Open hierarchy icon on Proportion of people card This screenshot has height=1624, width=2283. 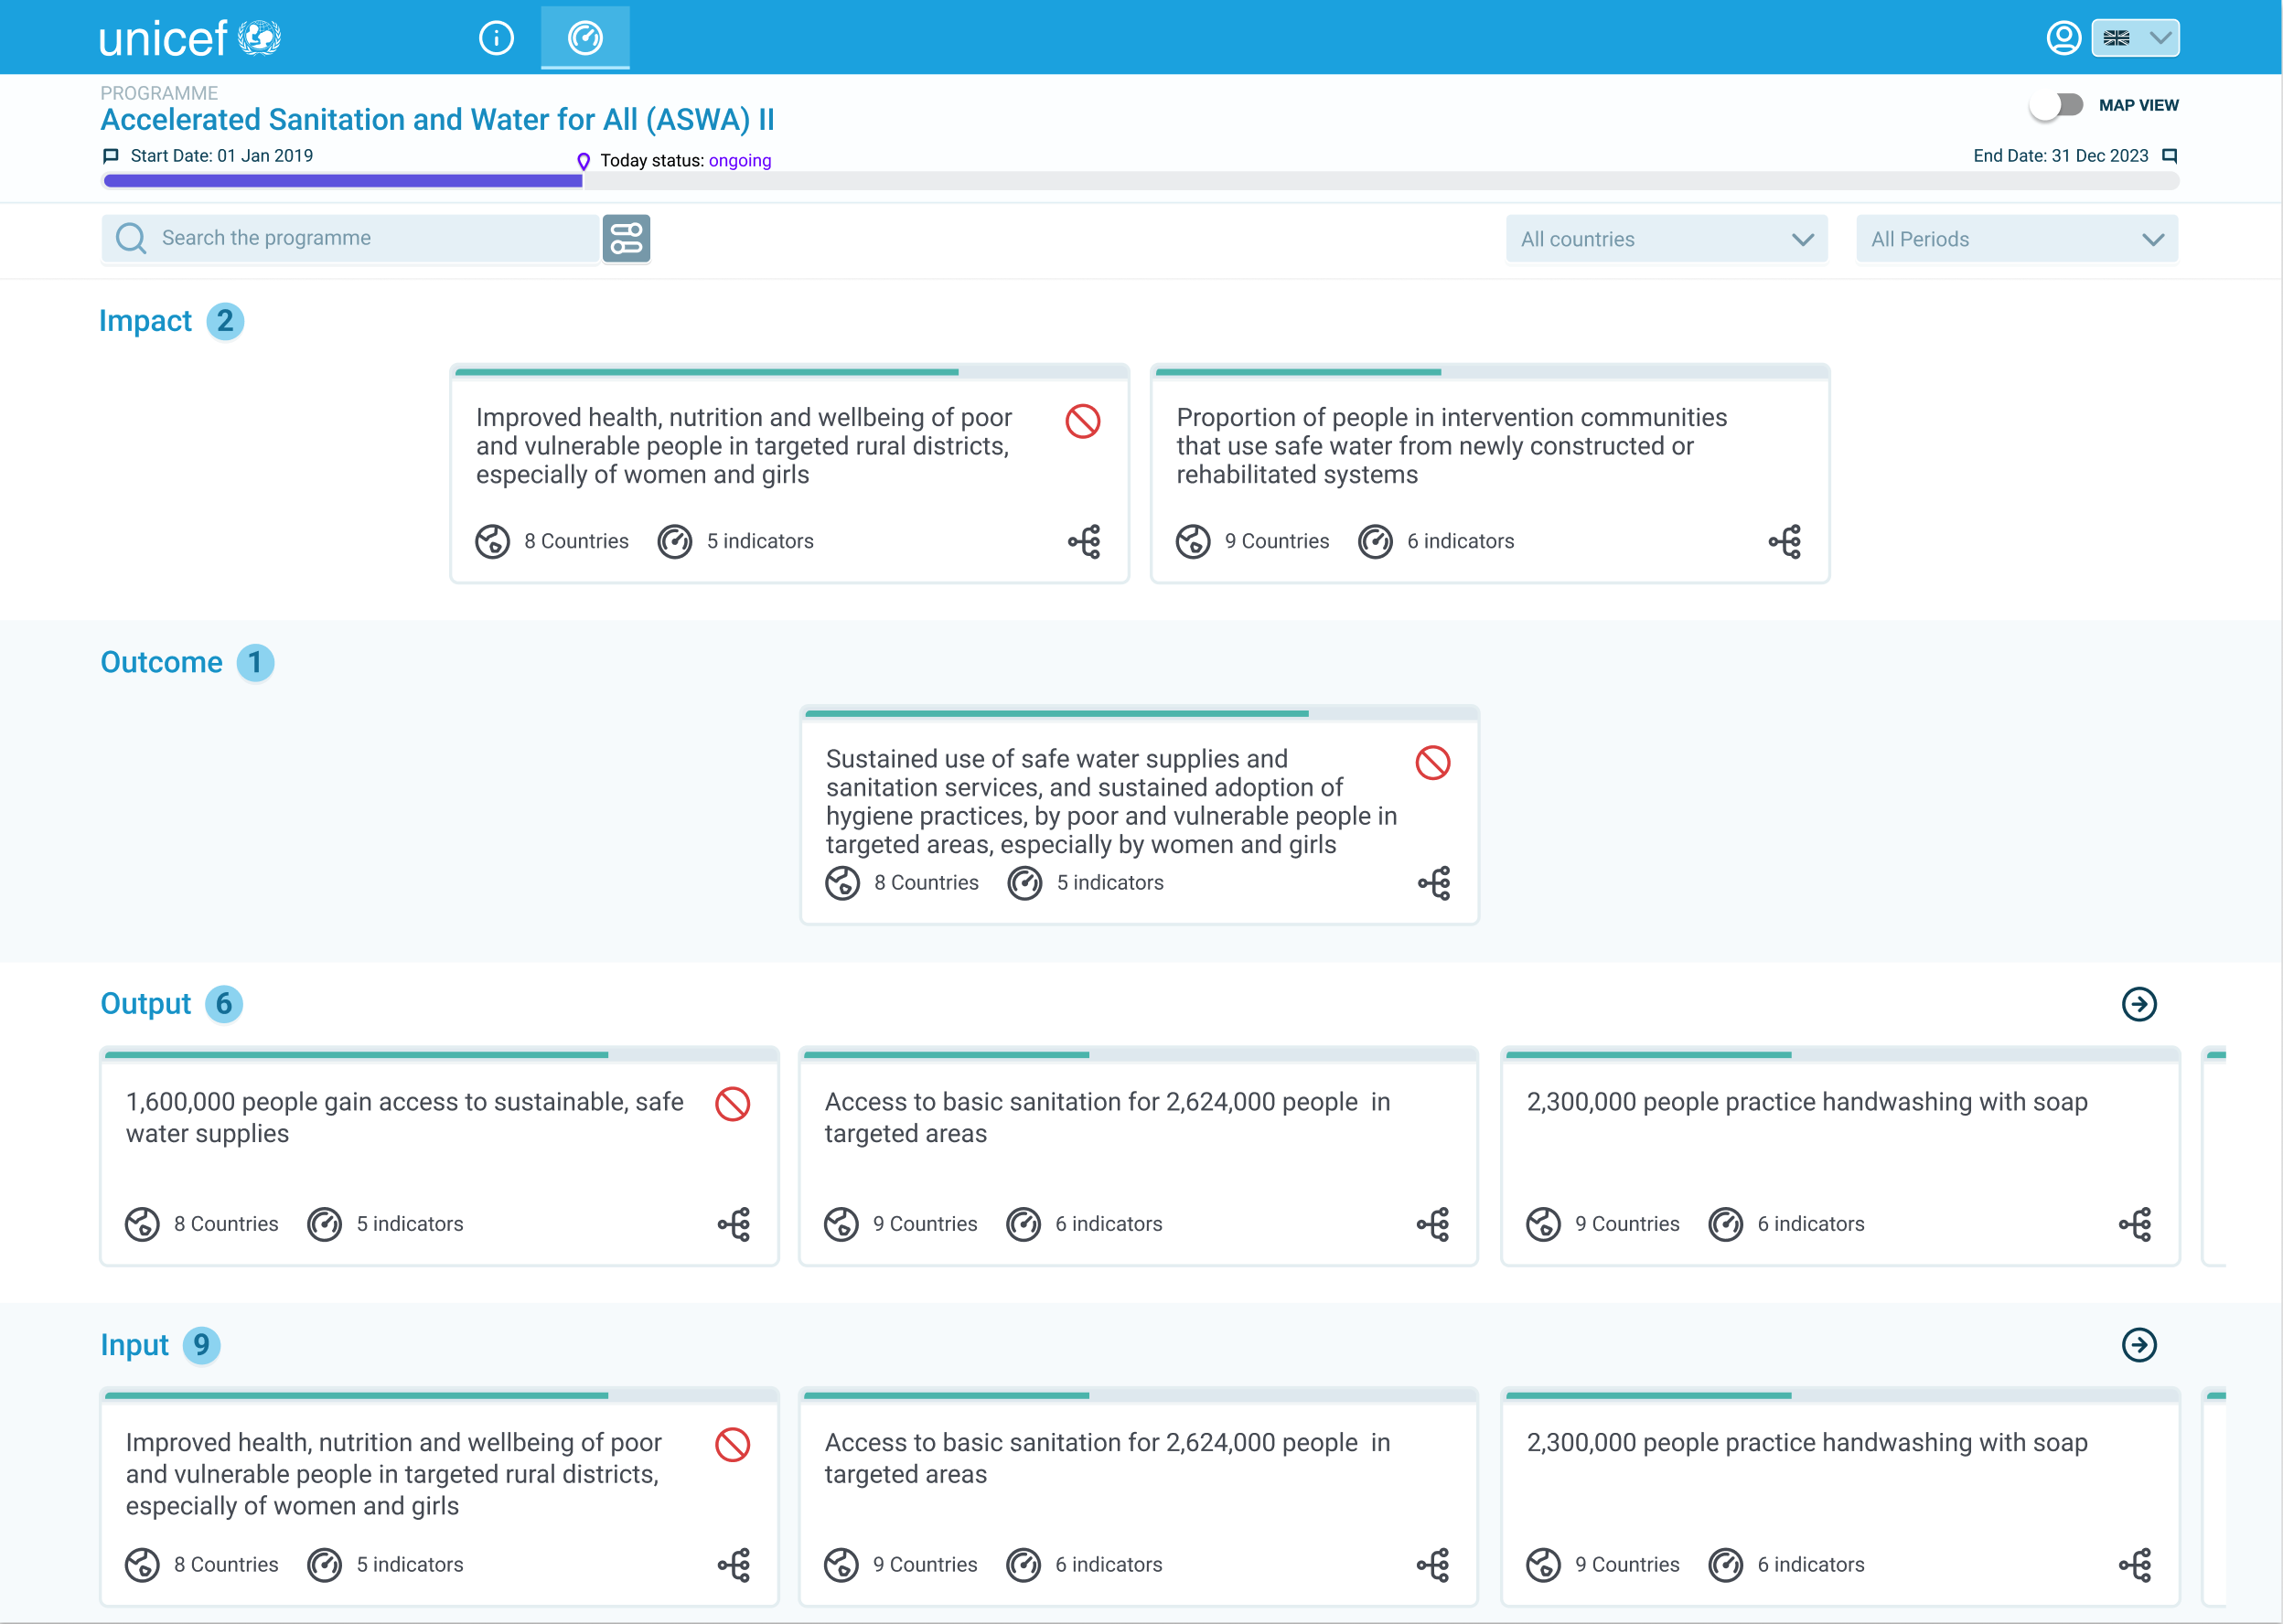pyautogui.click(x=1785, y=541)
